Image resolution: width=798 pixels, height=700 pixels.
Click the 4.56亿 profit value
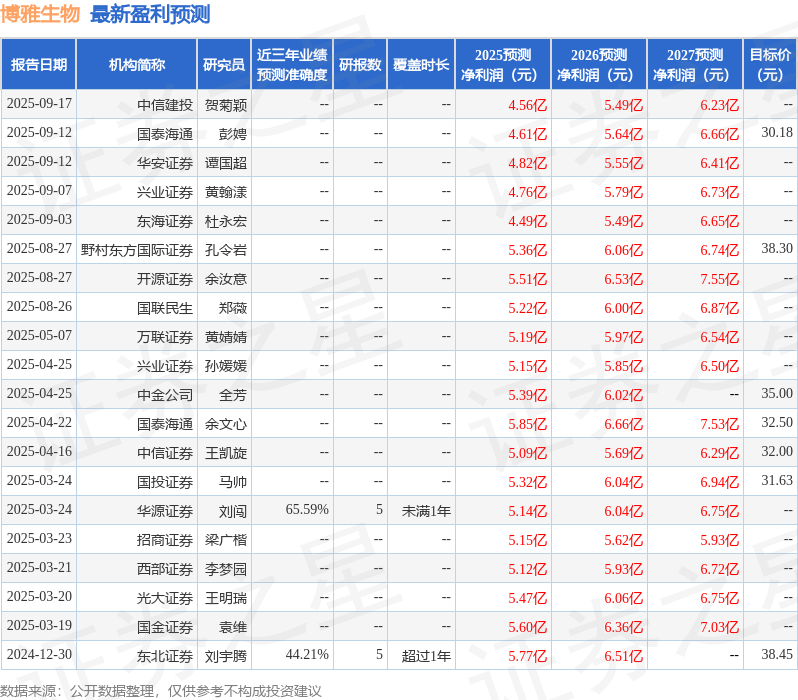[527, 105]
